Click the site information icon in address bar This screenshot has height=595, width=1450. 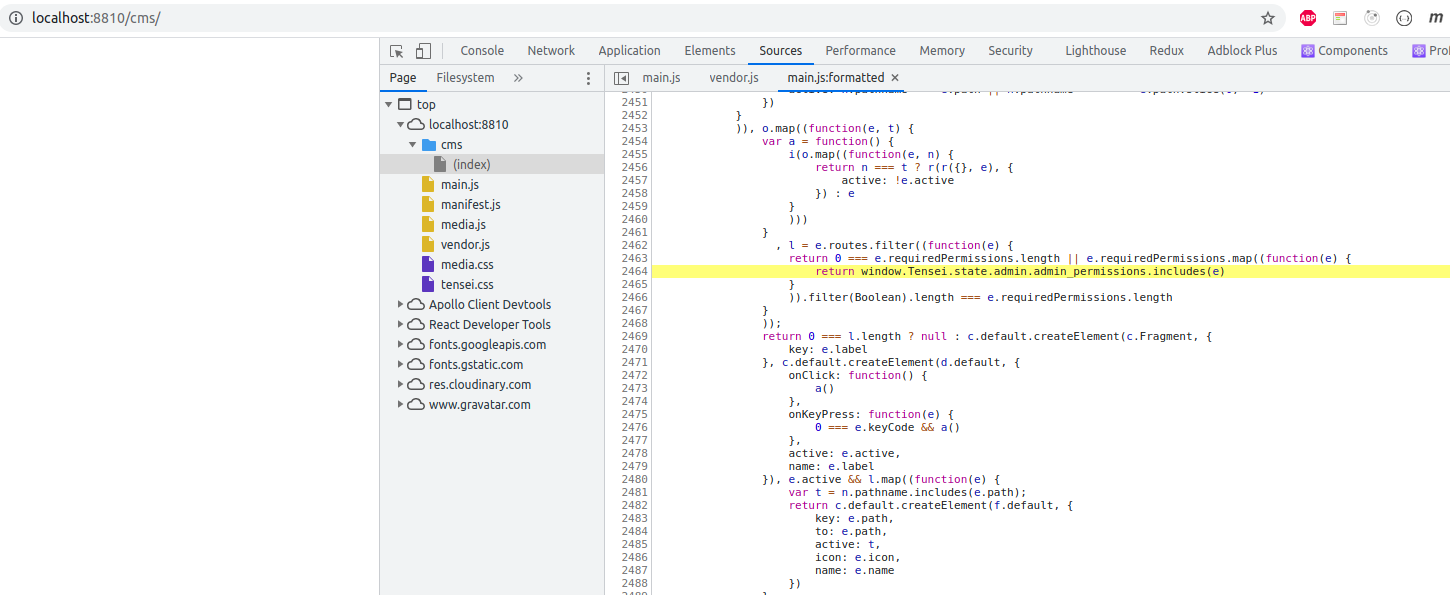coord(15,17)
